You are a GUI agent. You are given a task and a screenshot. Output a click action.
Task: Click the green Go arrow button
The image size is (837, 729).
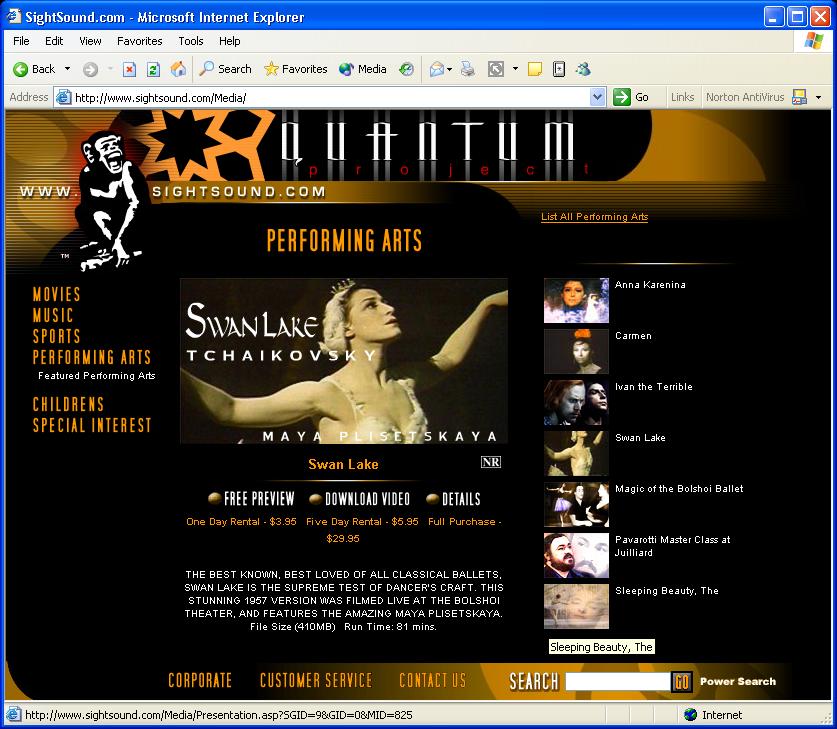[621, 97]
